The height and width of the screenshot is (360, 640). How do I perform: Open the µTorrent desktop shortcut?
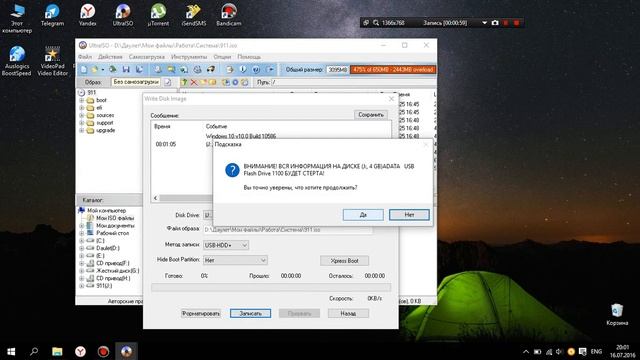click(x=158, y=16)
